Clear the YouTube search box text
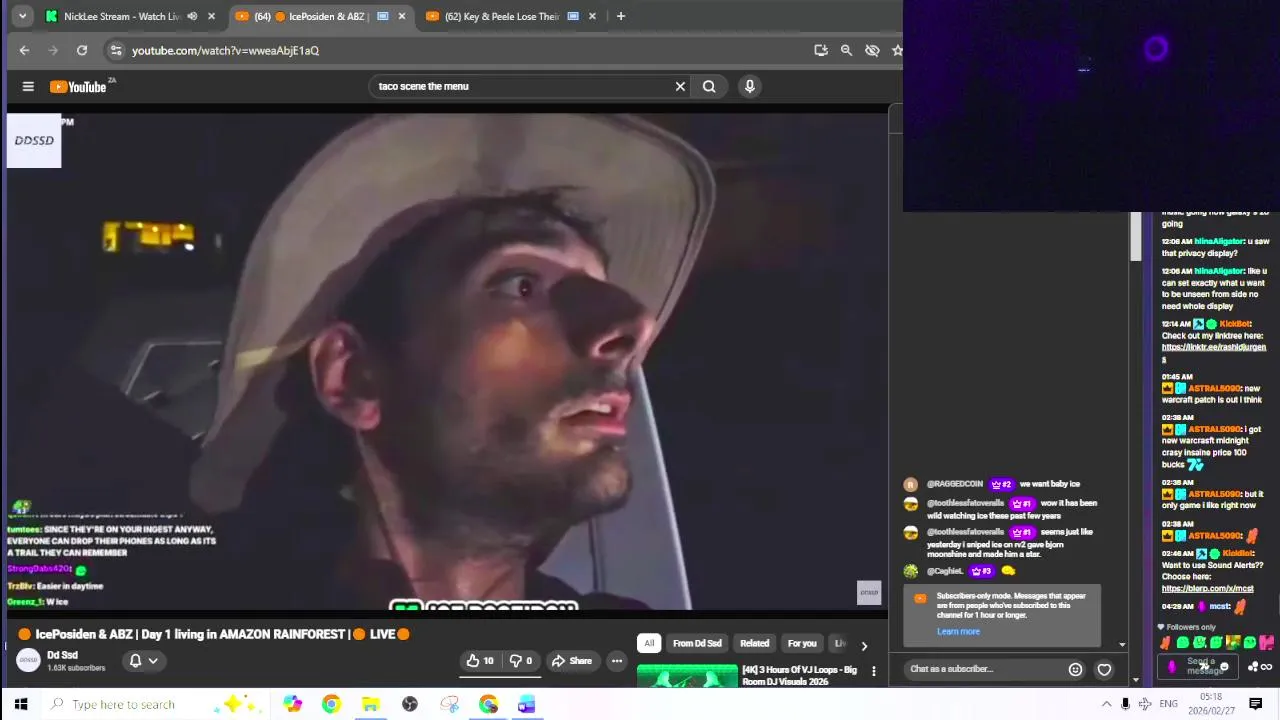The image size is (1280, 720). (680, 86)
